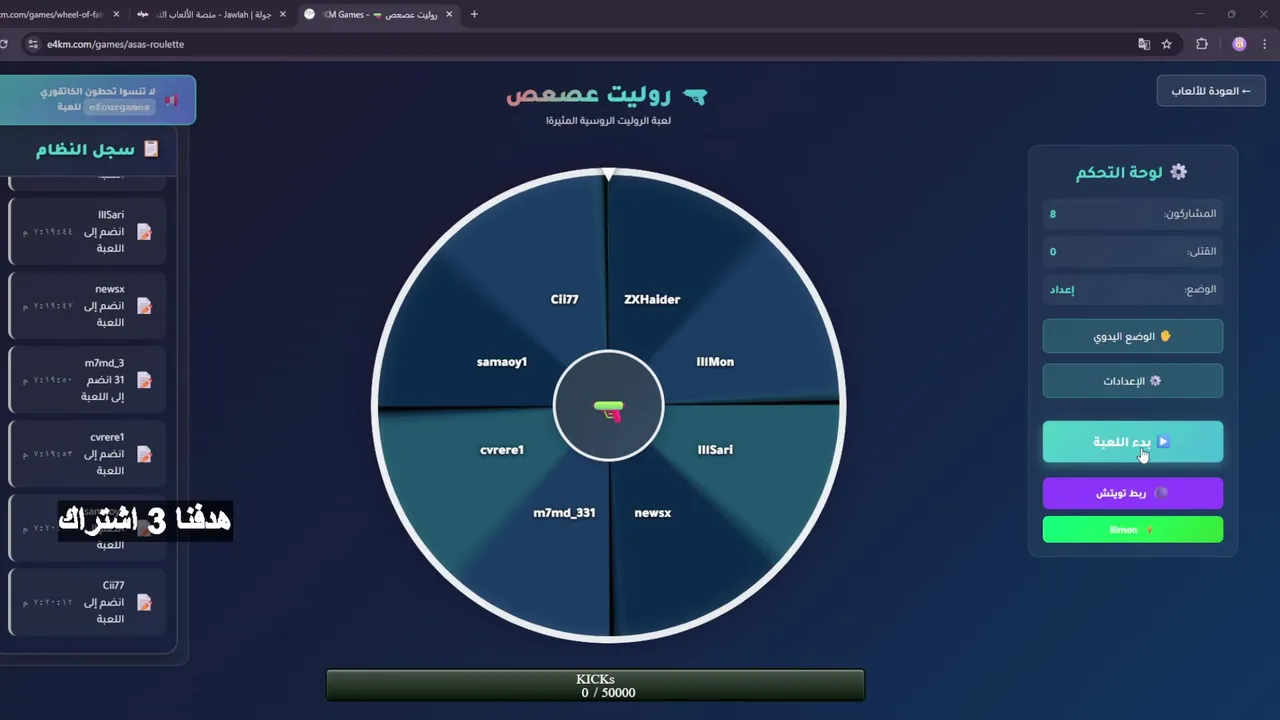Click the control panel gear icon
Image resolution: width=1280 pixels, height=720 pixels.
click(x=1179, y=172)
